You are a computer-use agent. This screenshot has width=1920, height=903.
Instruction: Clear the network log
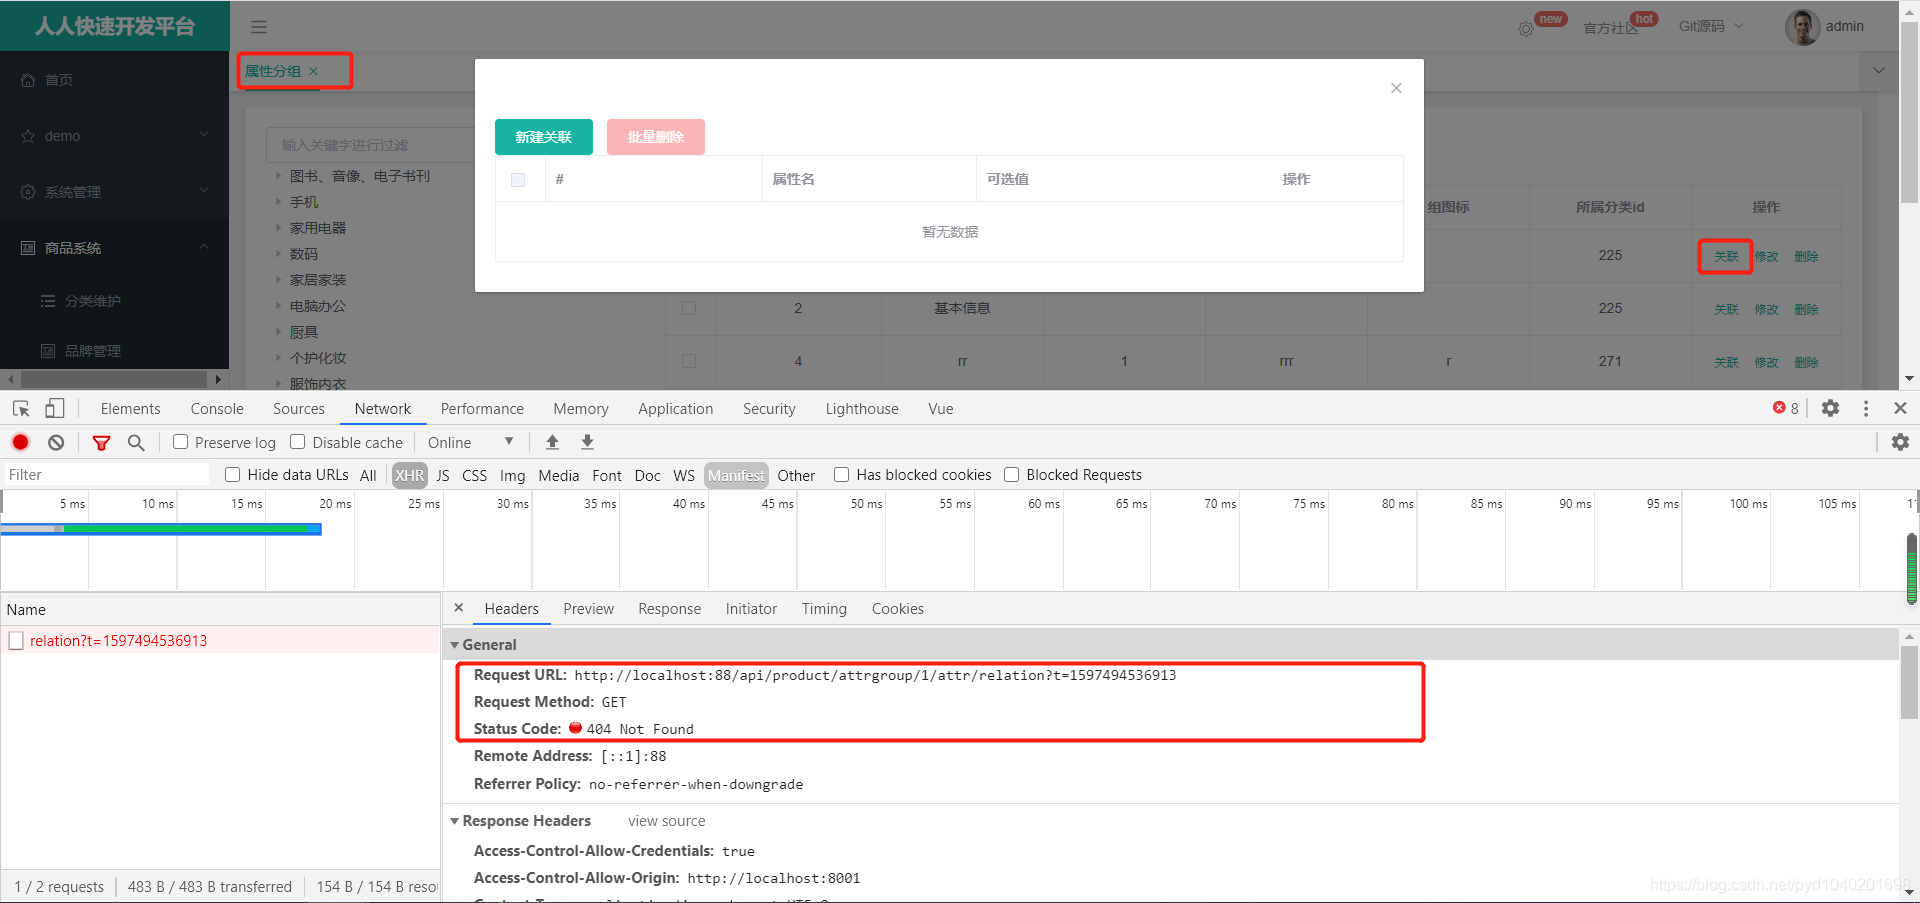point(56,442)
